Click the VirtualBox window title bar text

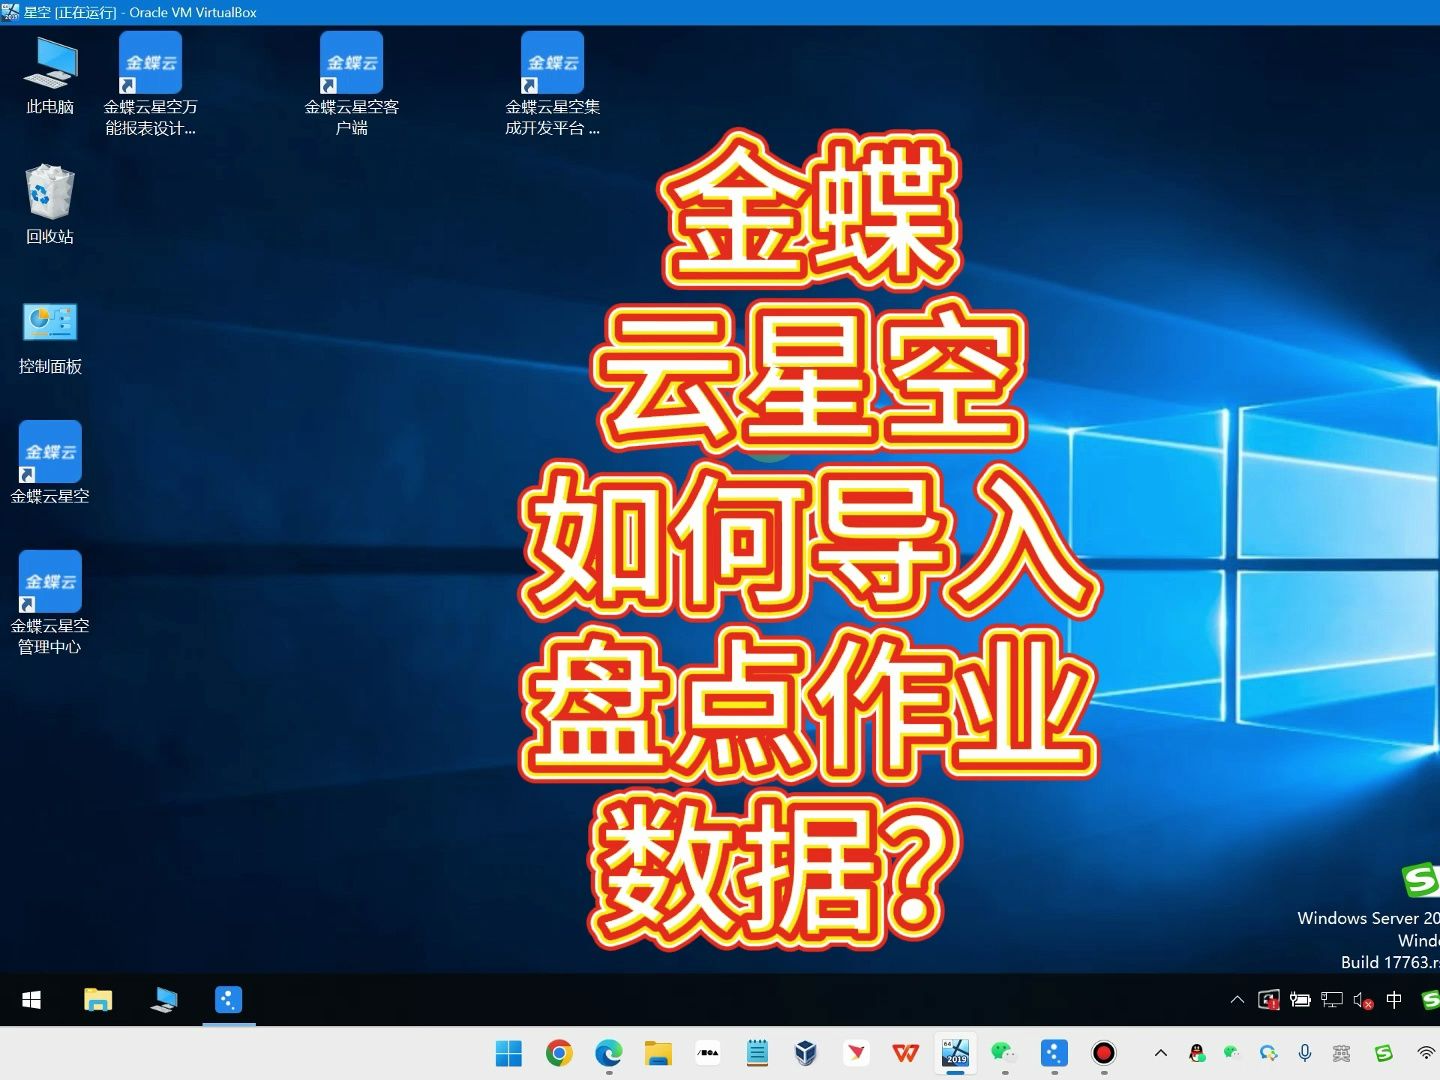(140, 12)
